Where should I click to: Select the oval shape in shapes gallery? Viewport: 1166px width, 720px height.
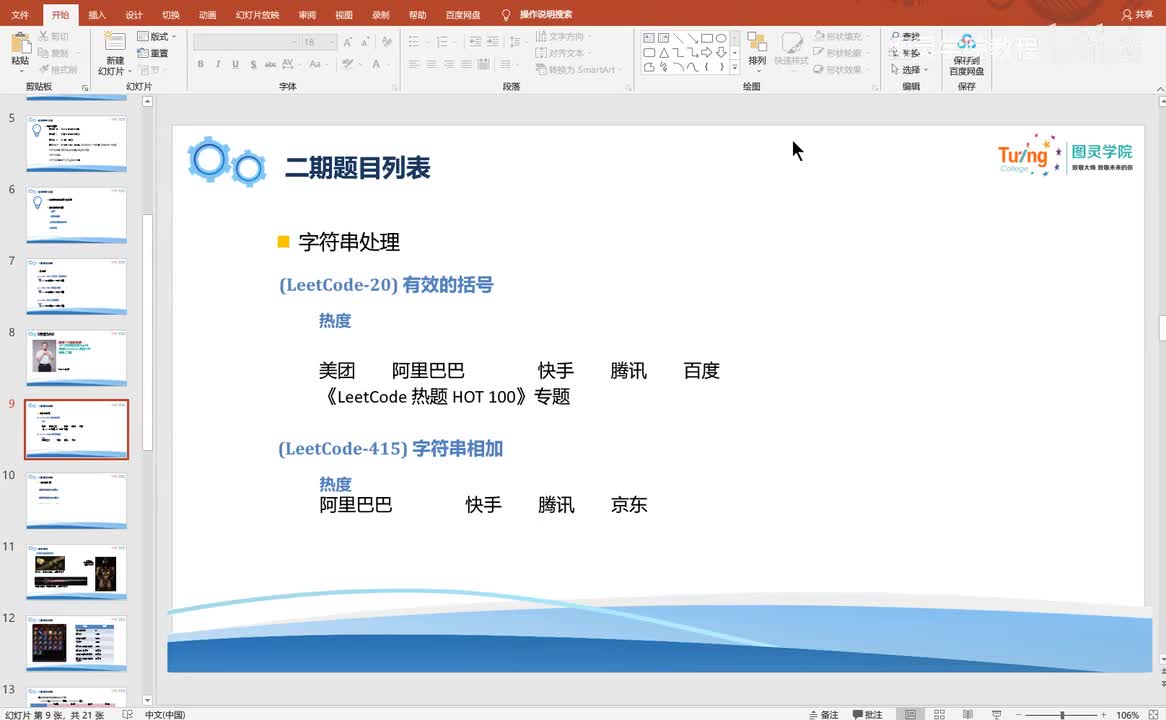click(x=721, y=38)
